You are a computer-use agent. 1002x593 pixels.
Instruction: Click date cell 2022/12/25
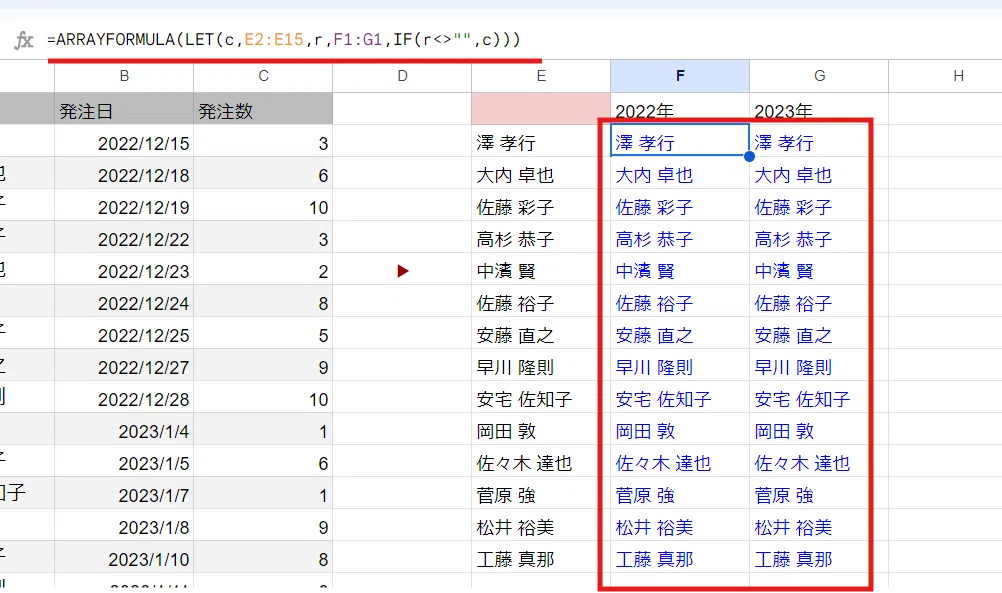tap(124, 333)
